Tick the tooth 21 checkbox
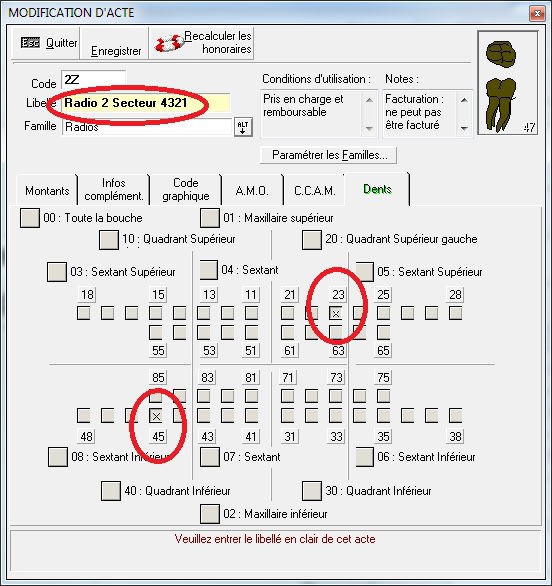The width and height of the screenshot is (552, 586). 287,313
